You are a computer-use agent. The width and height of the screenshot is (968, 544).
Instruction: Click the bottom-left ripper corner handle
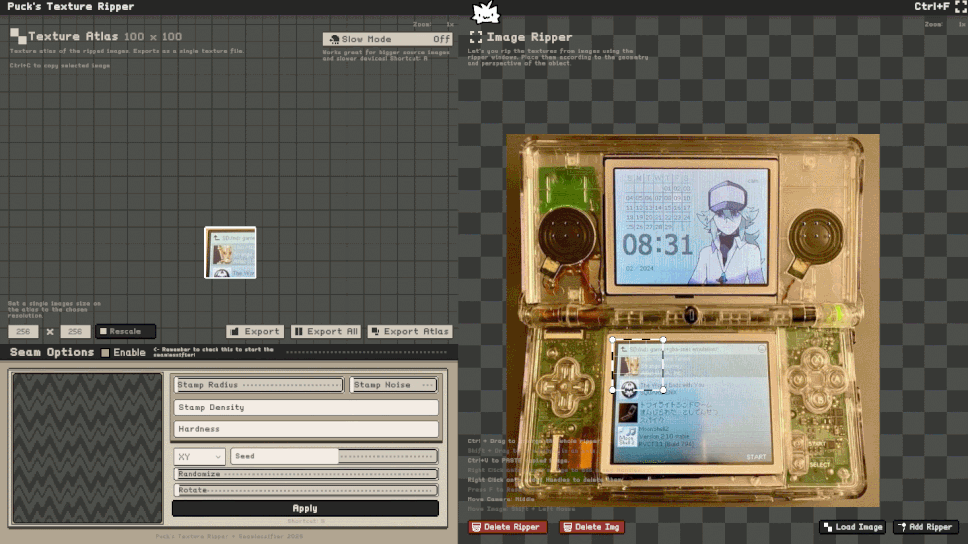pyautogui.click(x=612, y=390)
